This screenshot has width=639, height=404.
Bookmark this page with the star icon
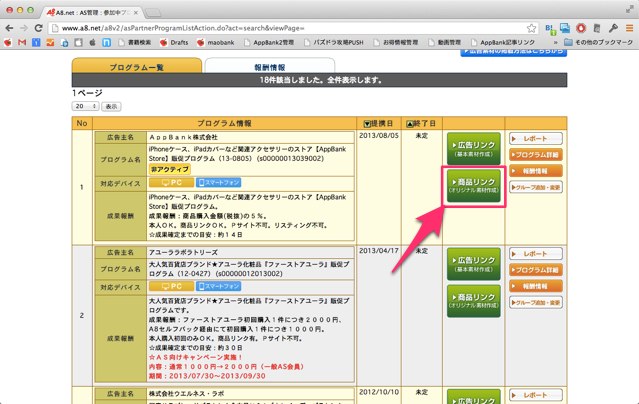click(x=531, y=28)
